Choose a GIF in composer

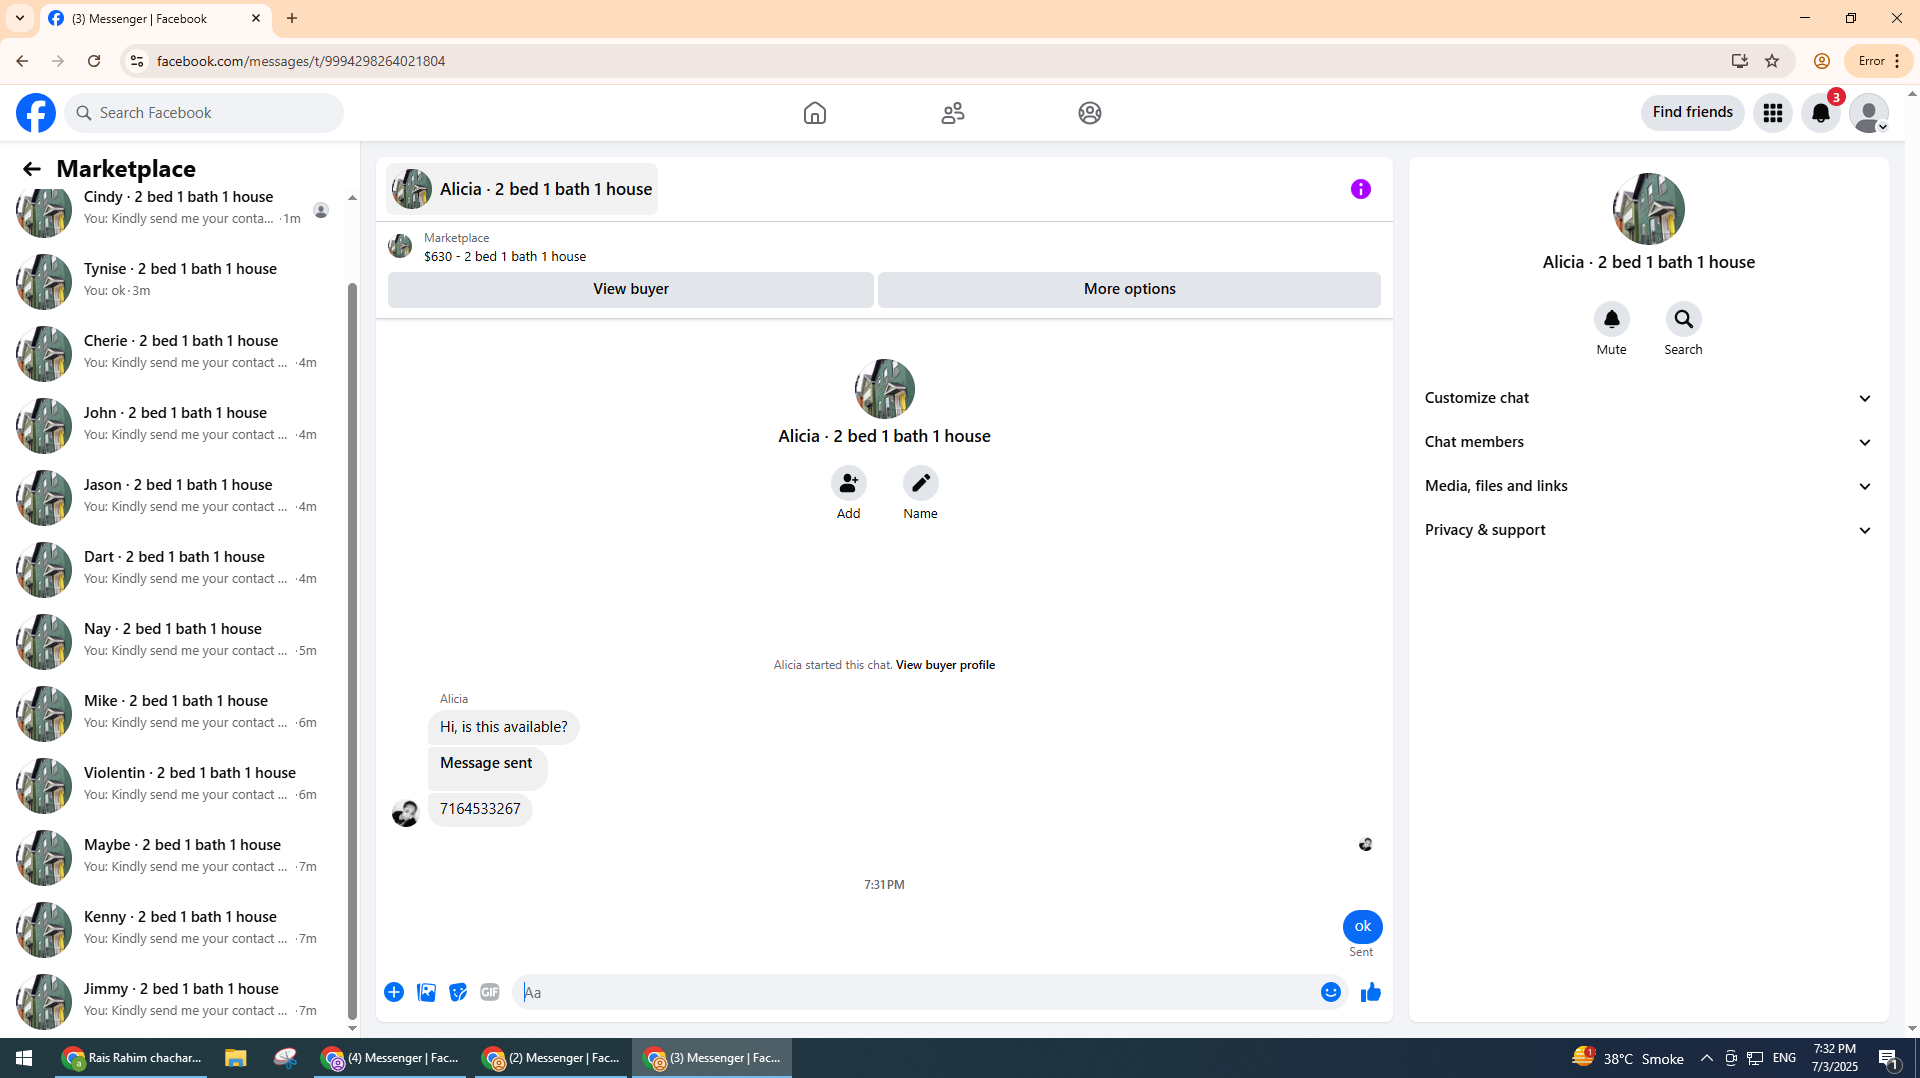tap(490, 992)
